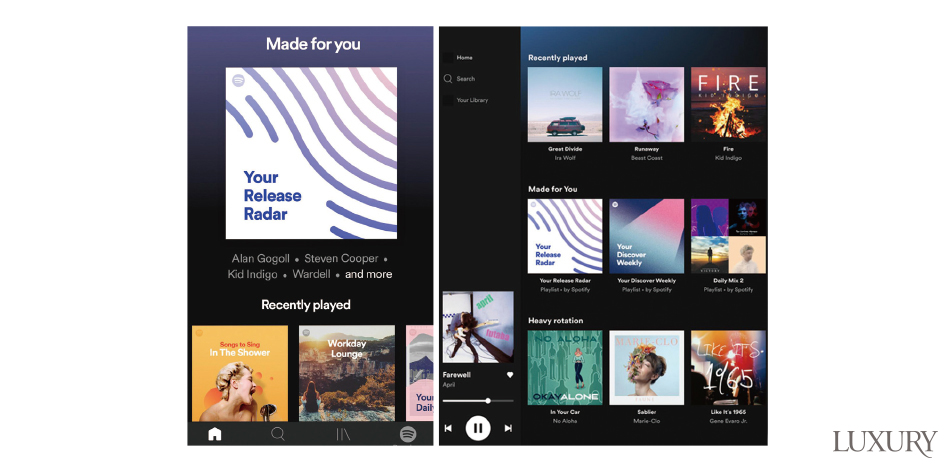Viewport: 950px width, 468px height.
Task: Skip to previous track
Action: (448, 429)
